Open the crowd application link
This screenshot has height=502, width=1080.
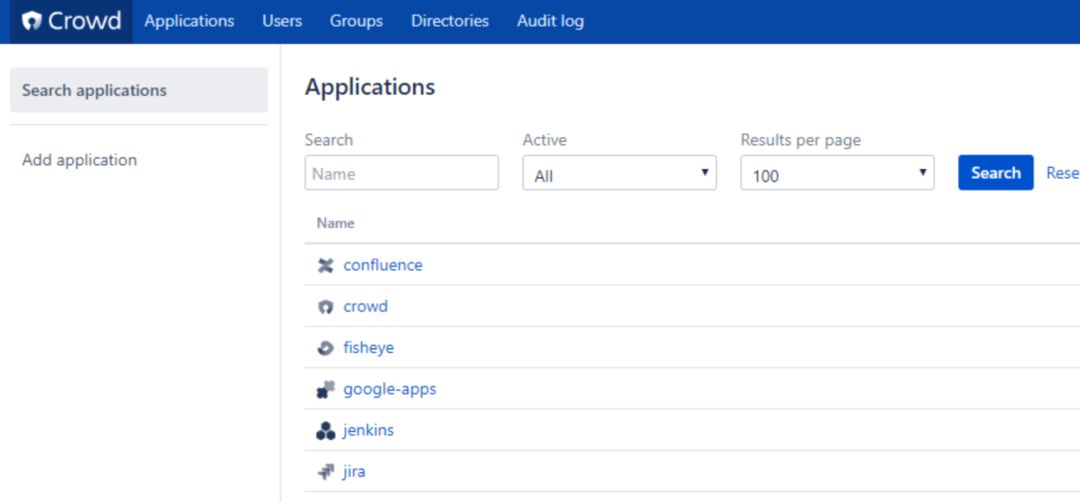pyautogui.click(x=366, y=306)
